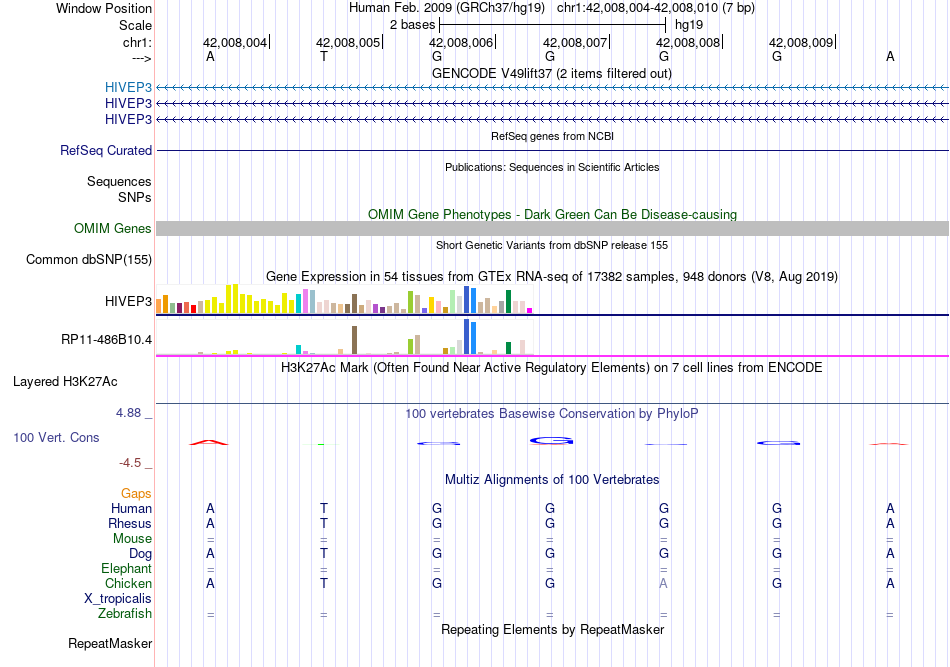The width and height of the screenshot is (950, 667).
Task: Select the Dog alignment row label
Action: (140, 554)
